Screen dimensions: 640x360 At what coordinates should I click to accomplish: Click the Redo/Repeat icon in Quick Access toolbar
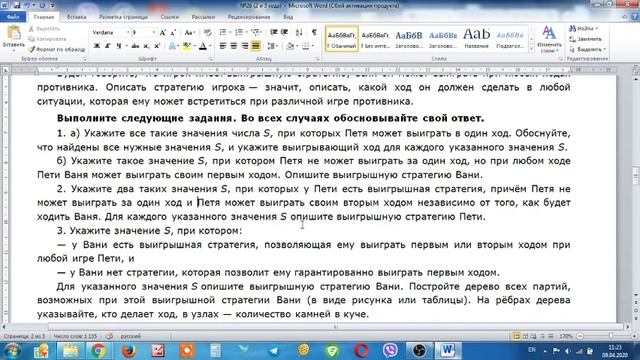click(42, 5)
